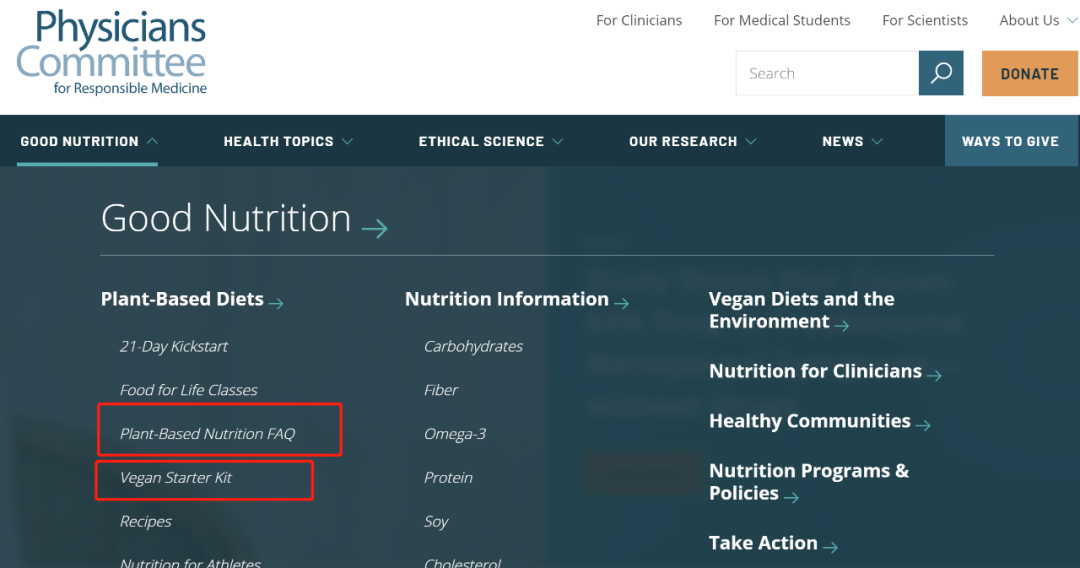Viewport: 1080px width, 568px height.
Task: Click the magnifying glass search icon
Action: click(941, 73)
